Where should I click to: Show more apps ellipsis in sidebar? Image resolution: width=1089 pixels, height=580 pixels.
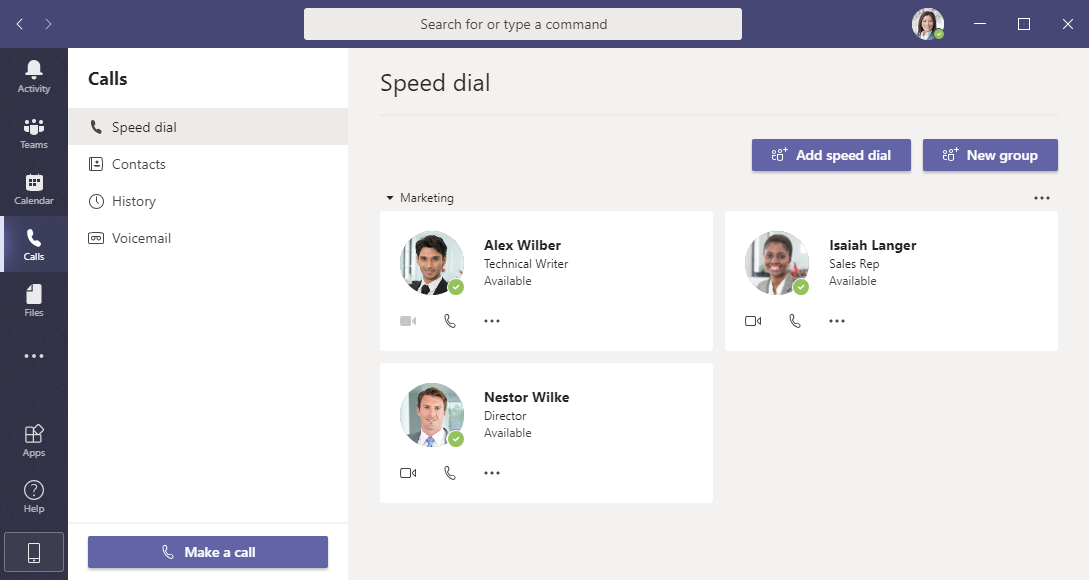point(34,356)
